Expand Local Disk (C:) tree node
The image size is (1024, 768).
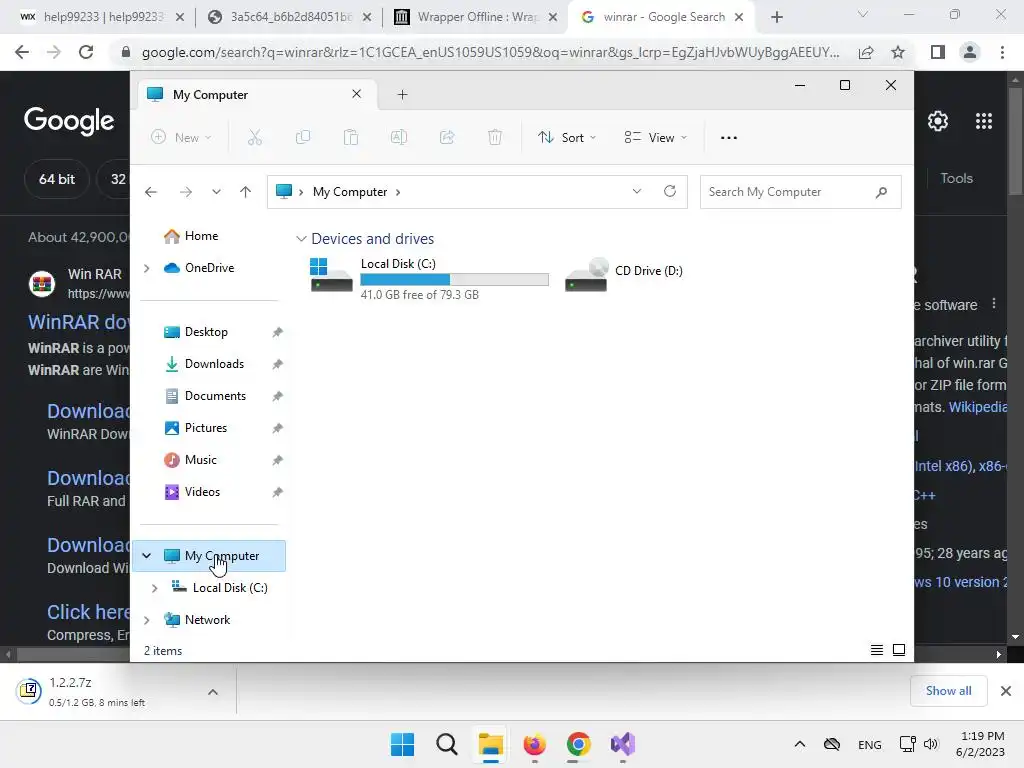[154, 588]
